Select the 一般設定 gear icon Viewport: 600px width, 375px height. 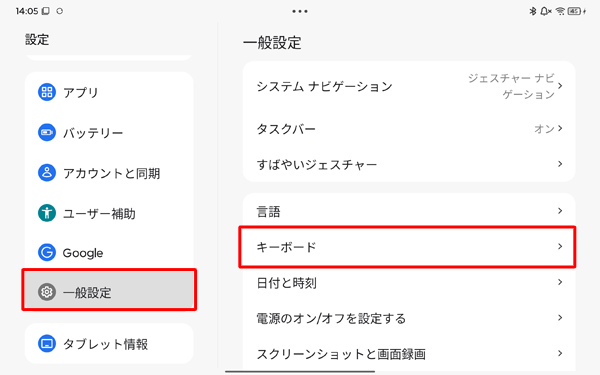click(47, 292)
